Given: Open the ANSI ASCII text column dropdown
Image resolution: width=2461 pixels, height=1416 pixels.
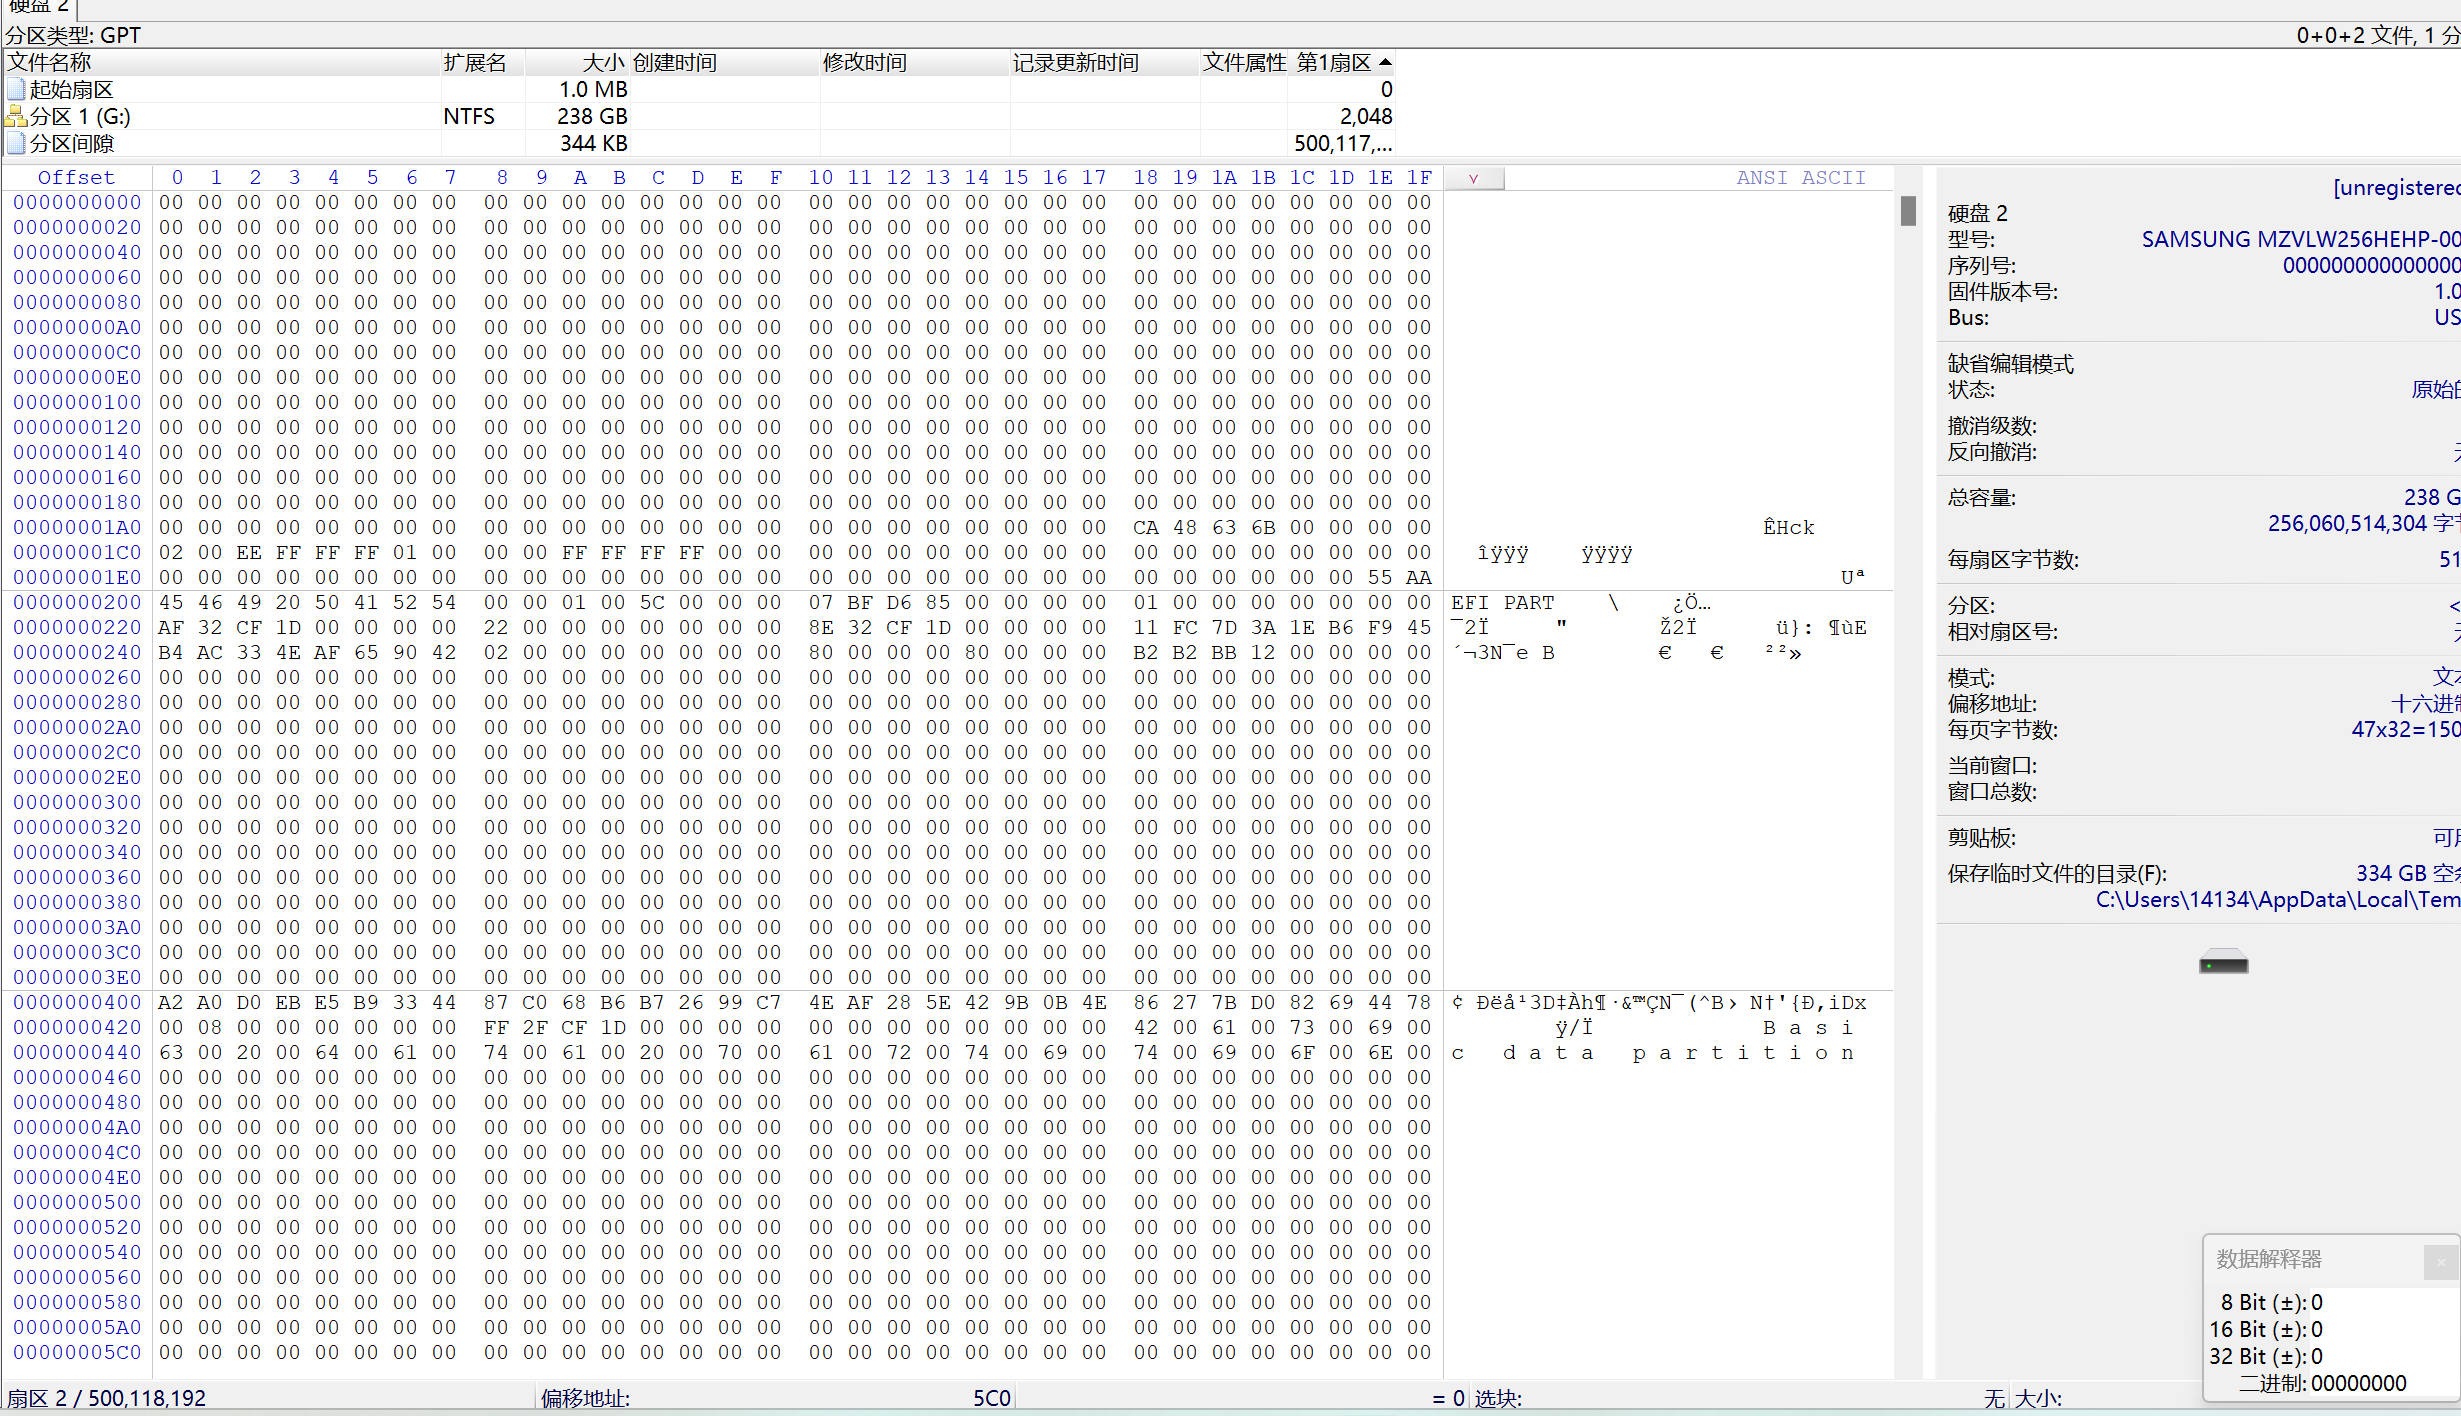Looking at the screenshot, I should (x=1474, y=178).
